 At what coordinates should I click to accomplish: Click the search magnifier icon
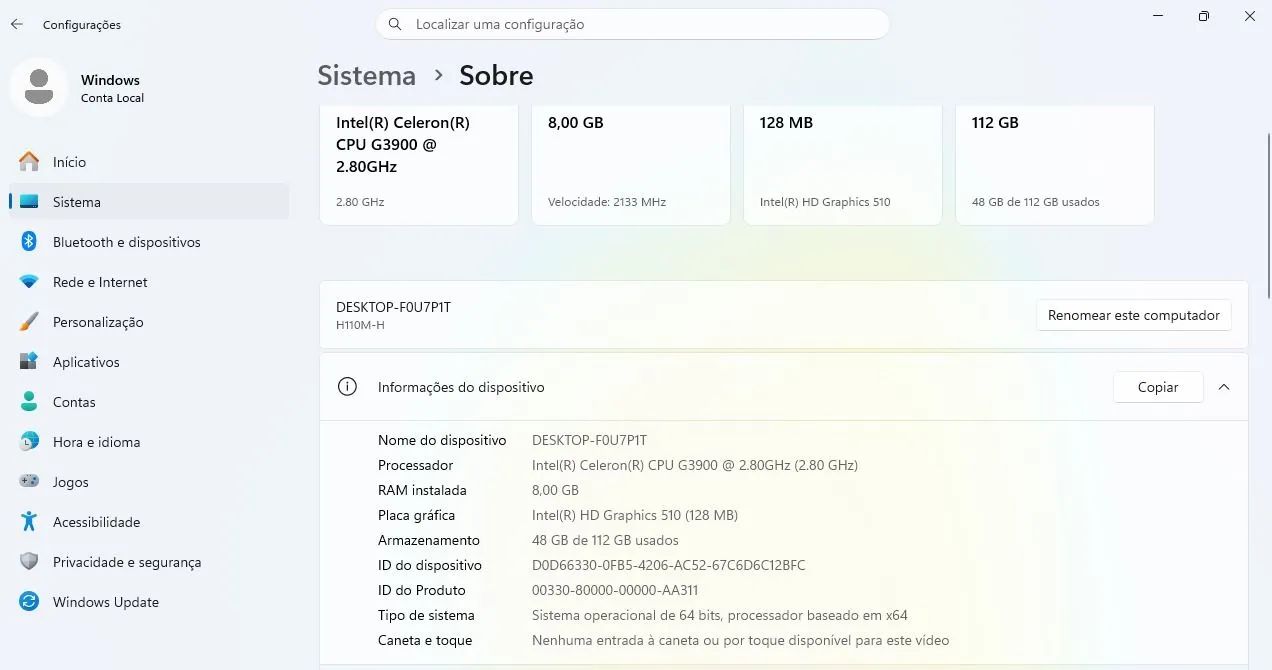tap(395, 24)
